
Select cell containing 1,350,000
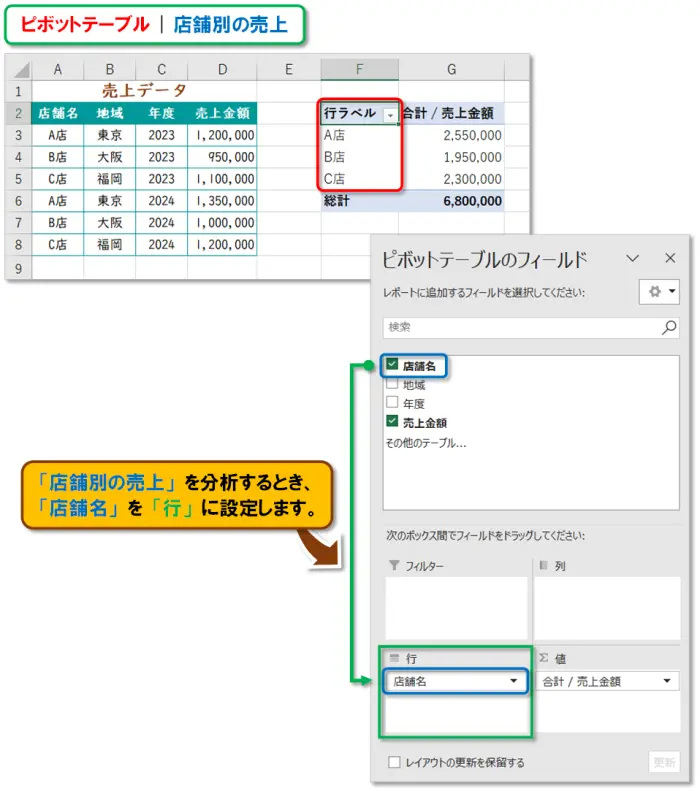coord(222,201)
